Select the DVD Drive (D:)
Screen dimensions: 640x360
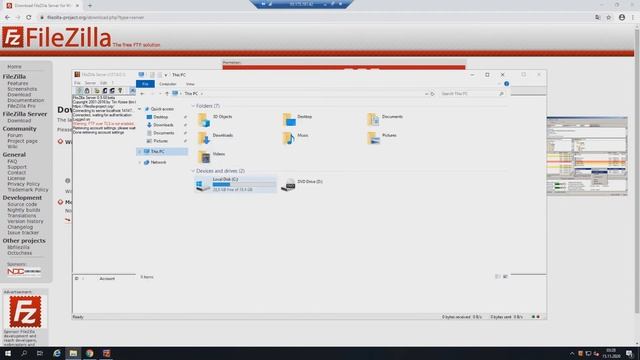pyautogui.click(x=302, y=184)
